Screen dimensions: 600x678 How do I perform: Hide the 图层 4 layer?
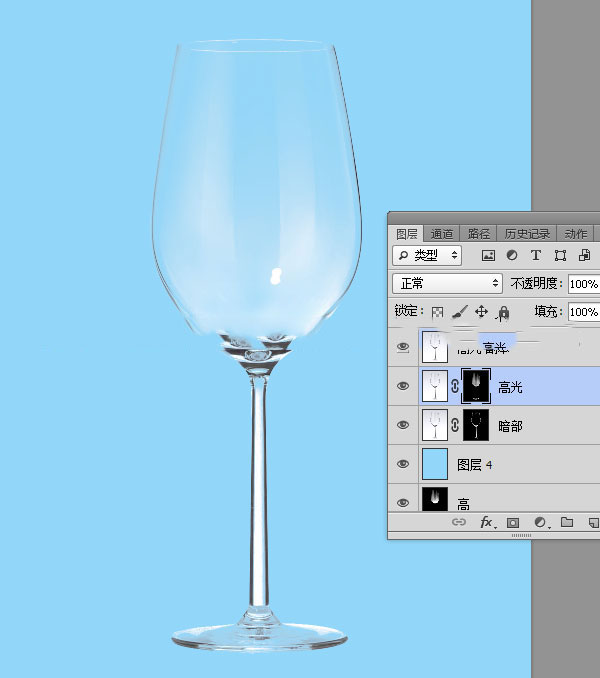[403, 464]
